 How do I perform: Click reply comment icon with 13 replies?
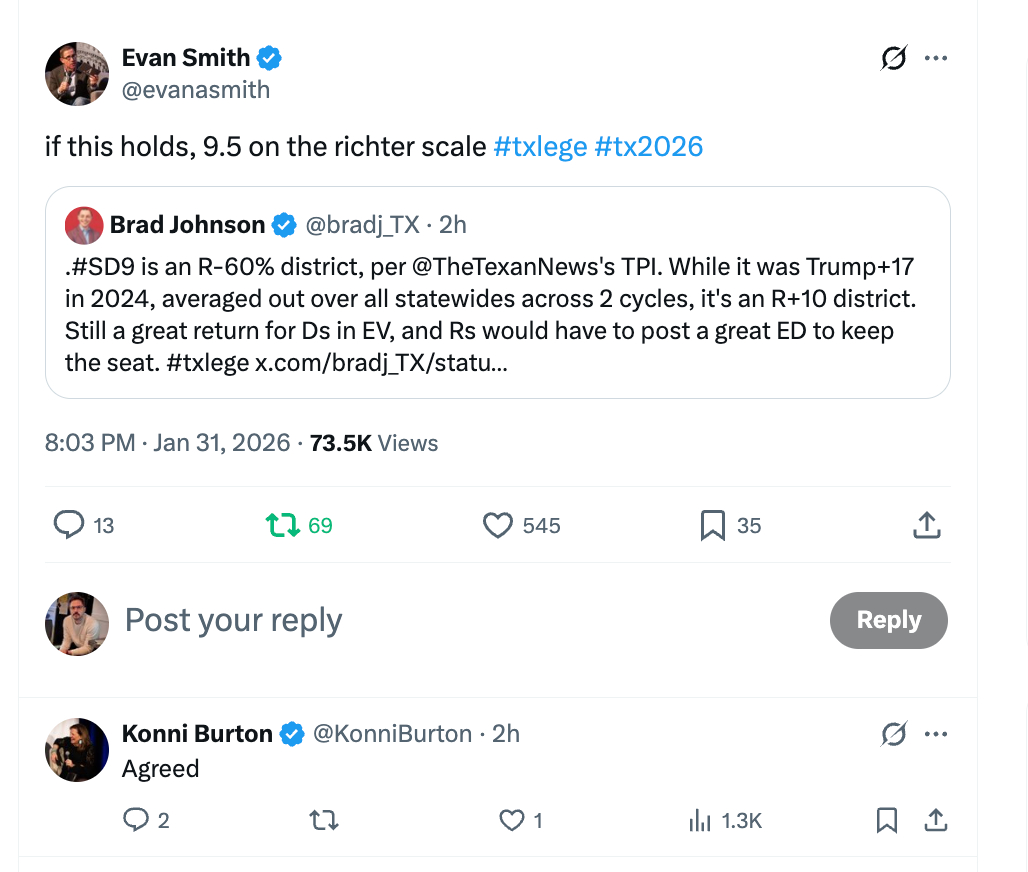point(69,524)
